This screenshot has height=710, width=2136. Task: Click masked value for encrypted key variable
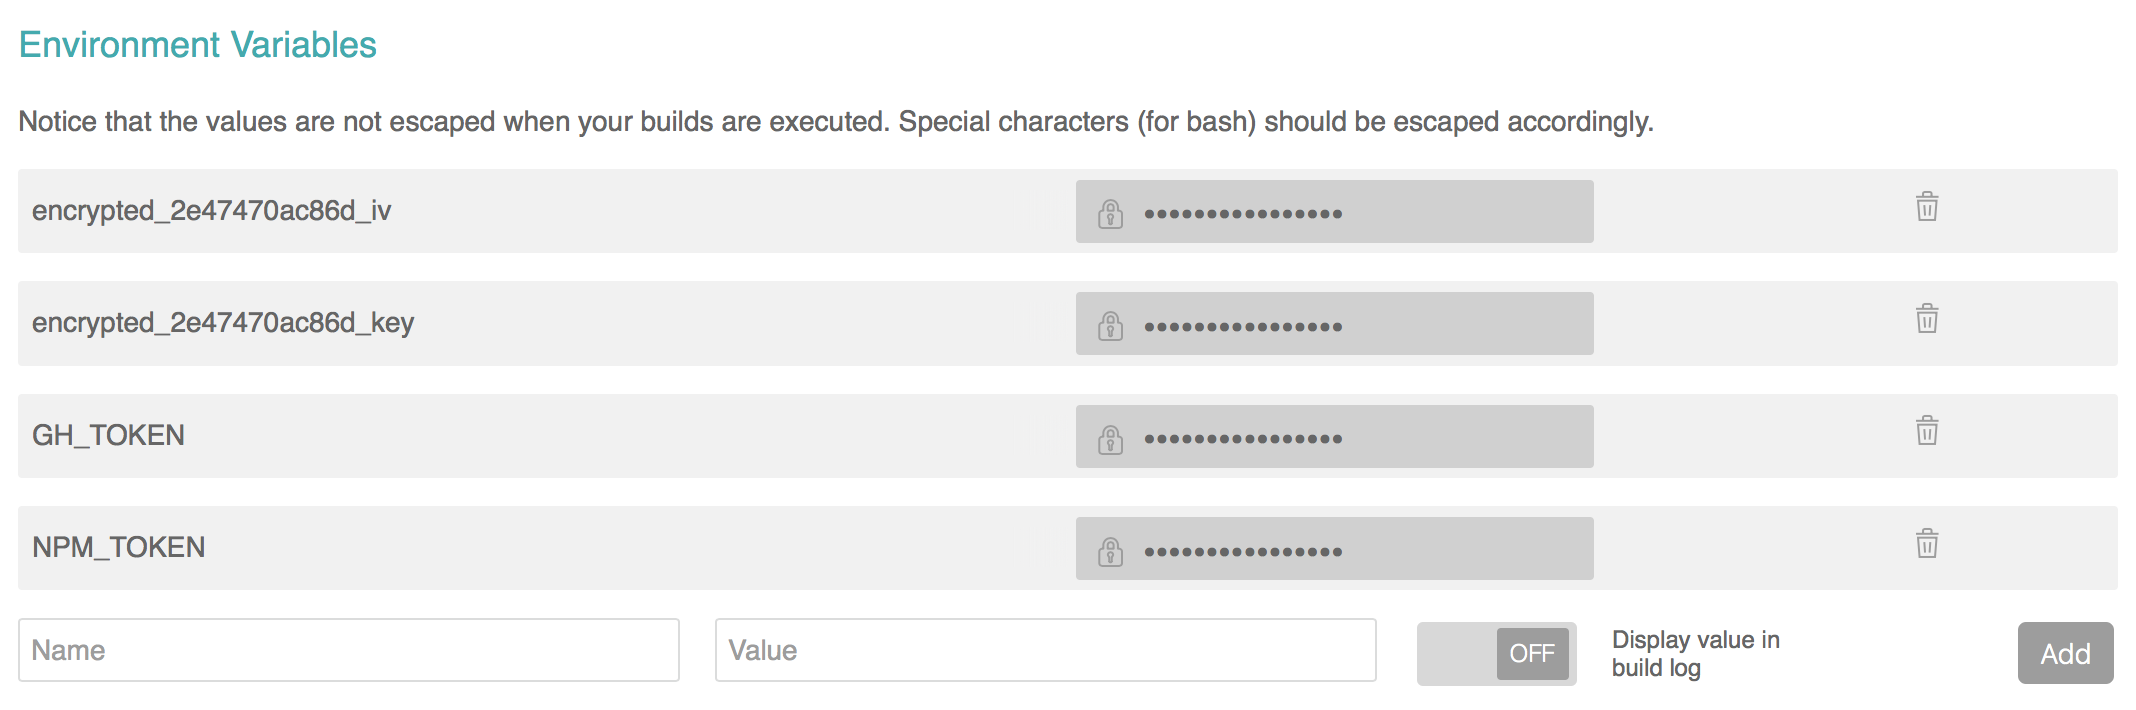click(x=1243, y=327)
